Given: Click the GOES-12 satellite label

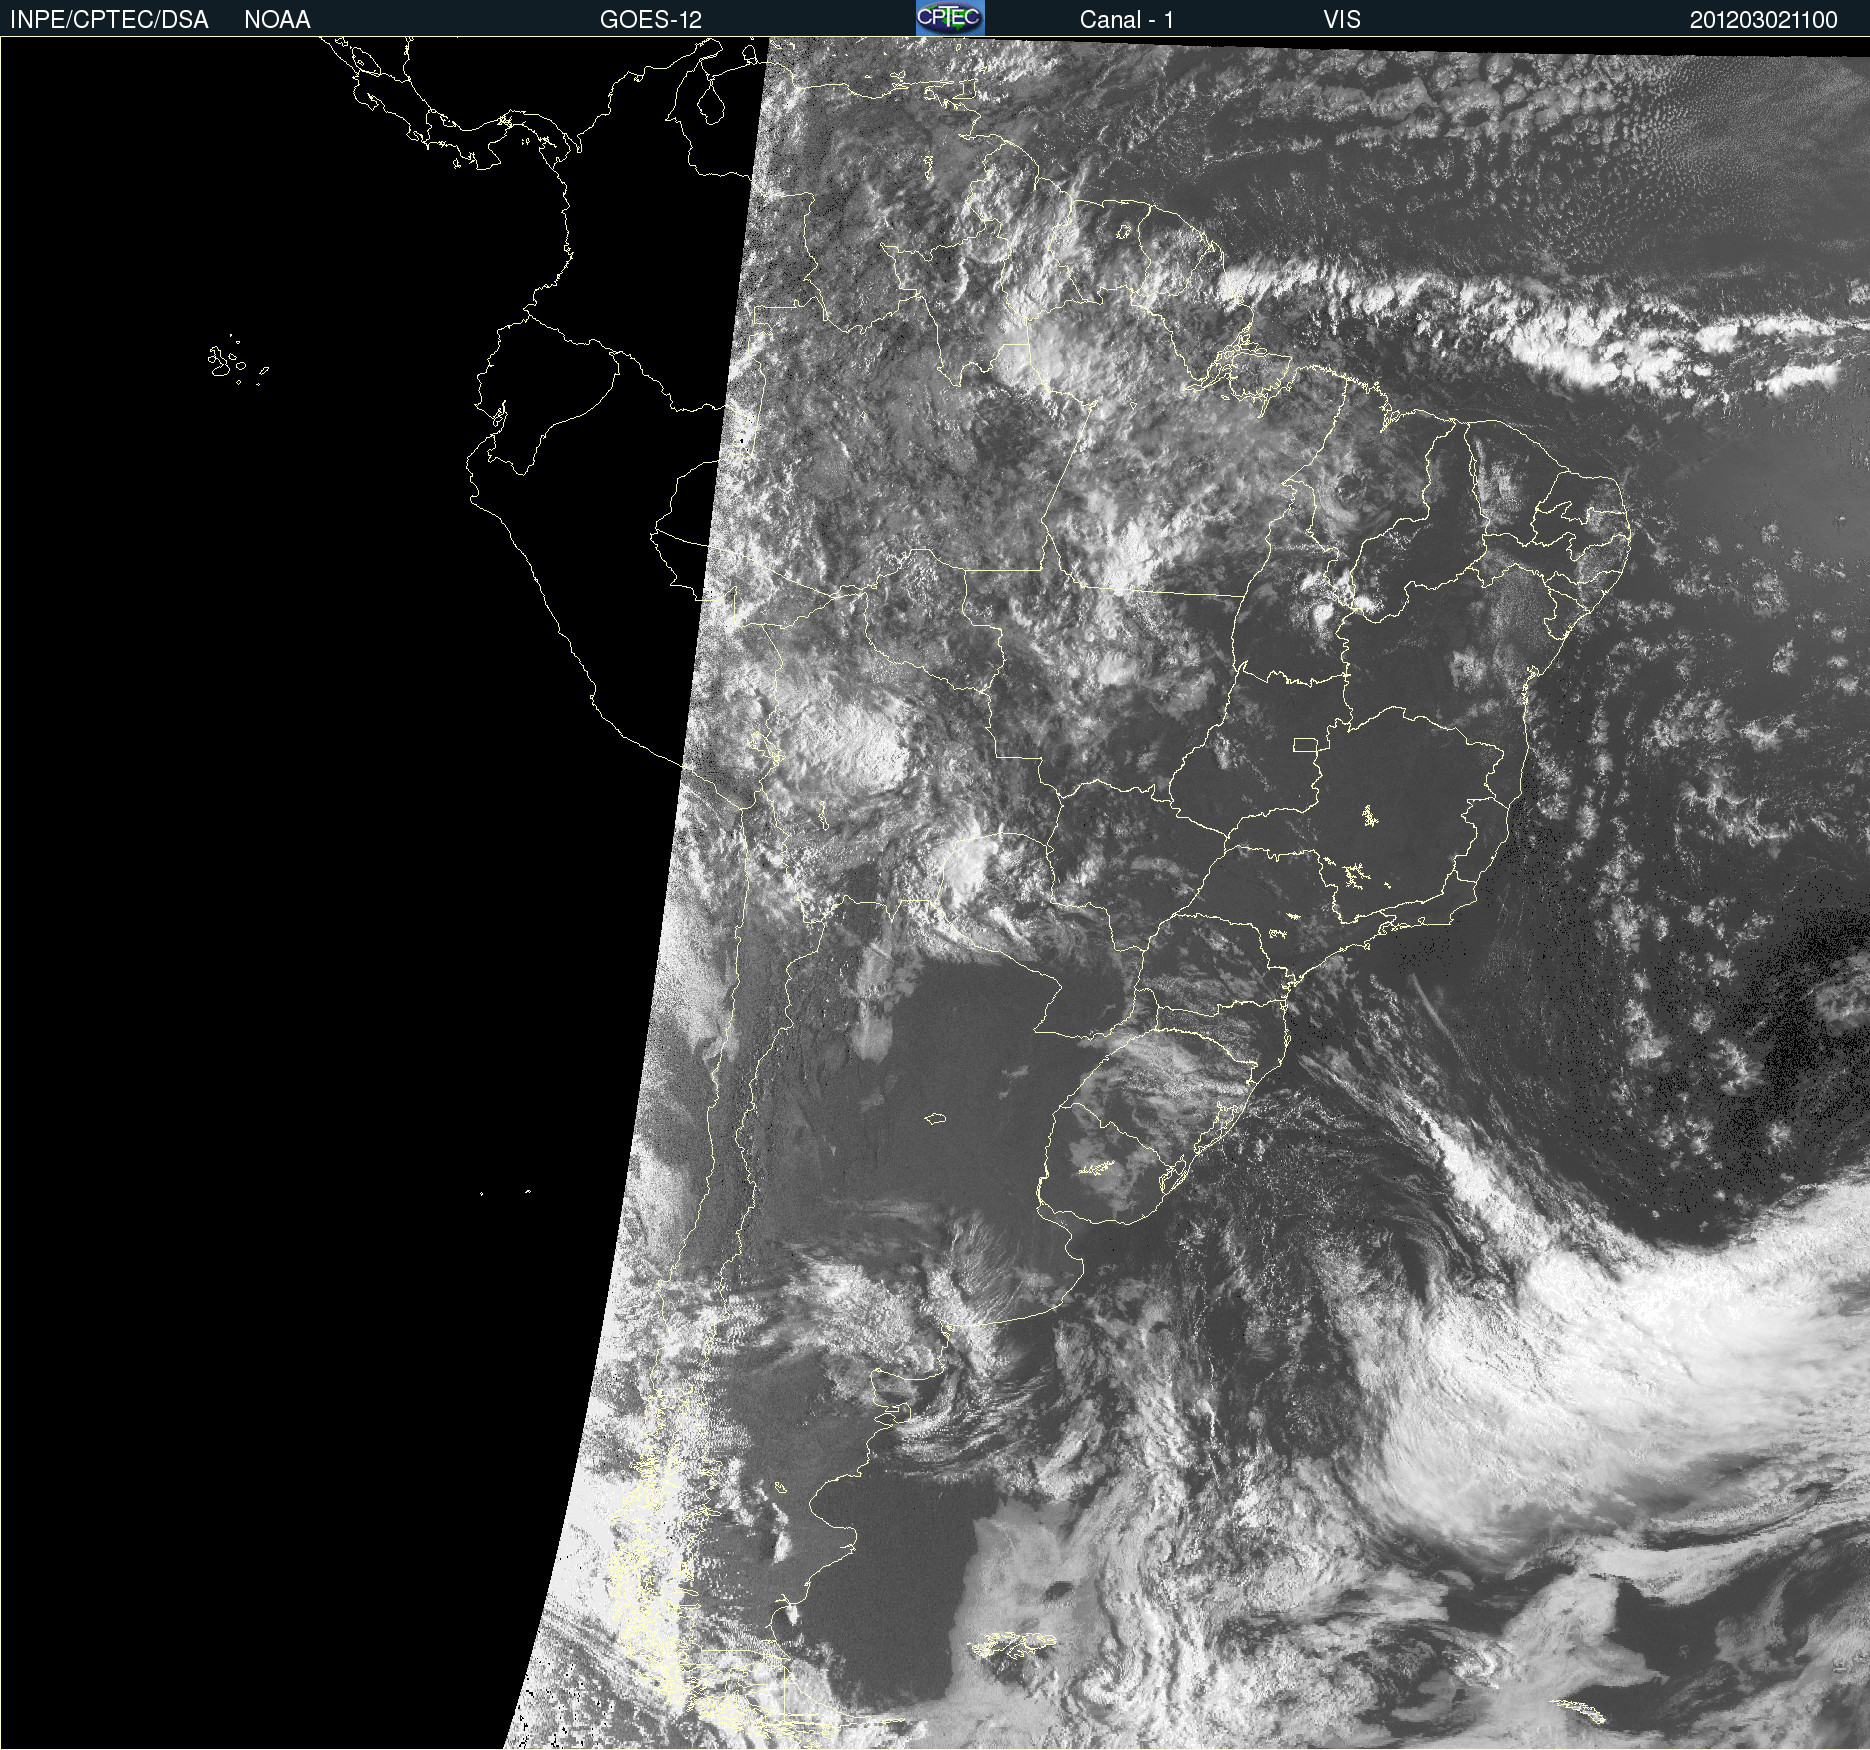Looking at the screenshot, I should coord(651,19).
